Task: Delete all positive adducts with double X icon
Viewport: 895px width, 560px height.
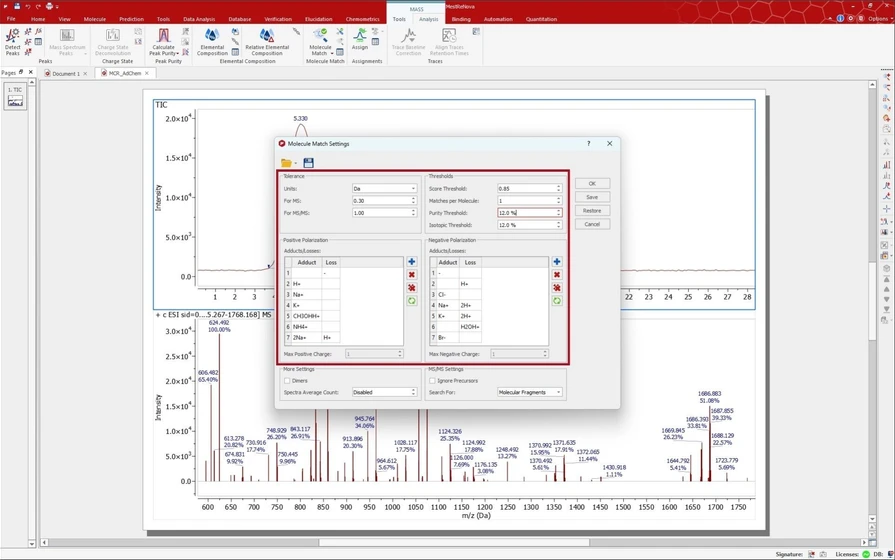Action: coord(412,288)
